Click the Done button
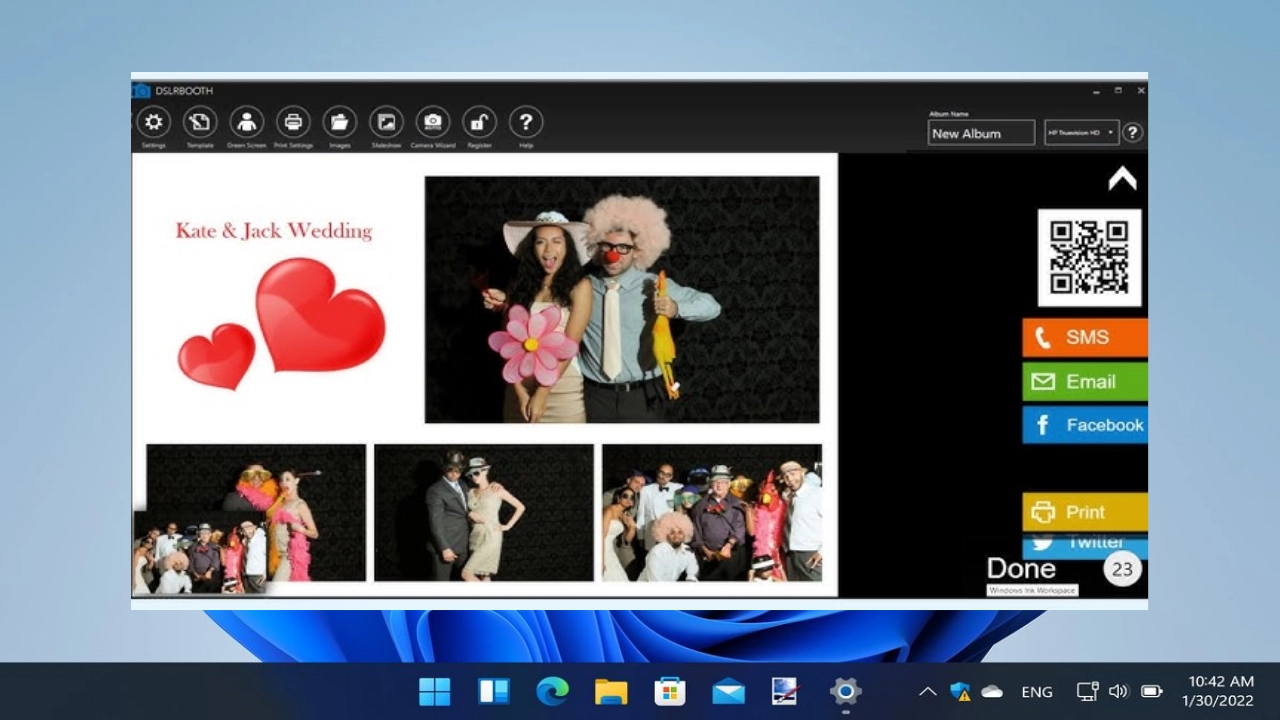 coord(1021,569)
